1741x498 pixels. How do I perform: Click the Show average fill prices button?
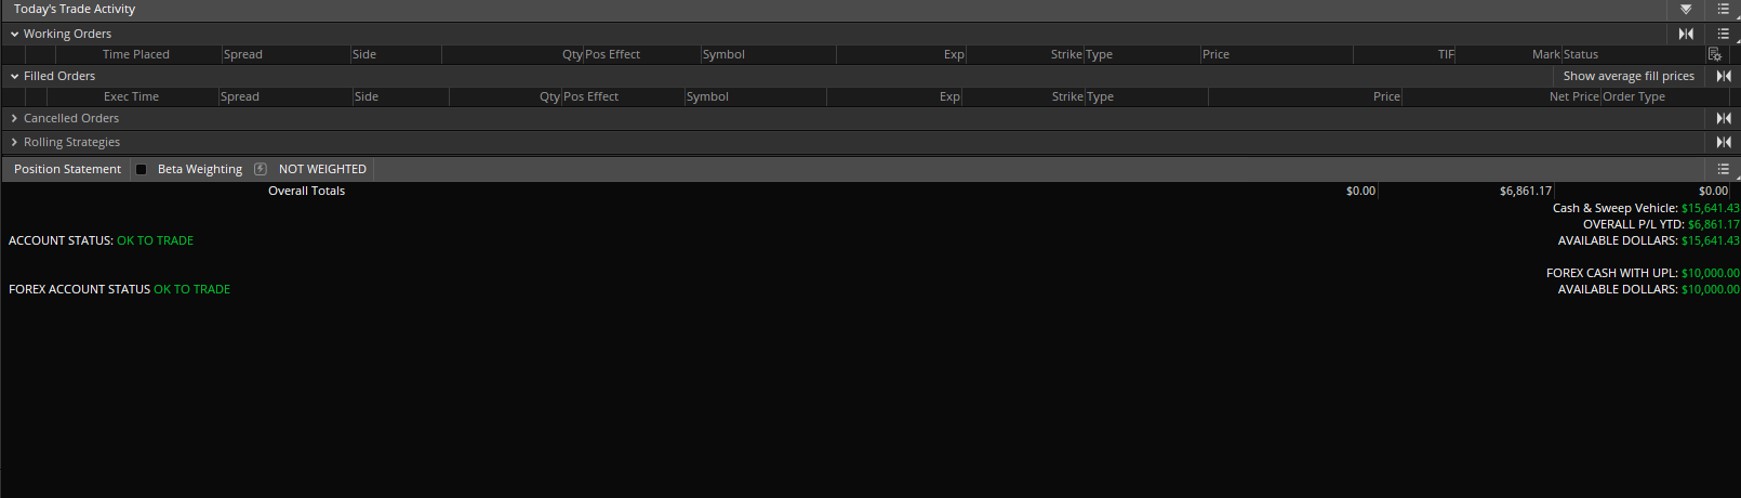1628,76
